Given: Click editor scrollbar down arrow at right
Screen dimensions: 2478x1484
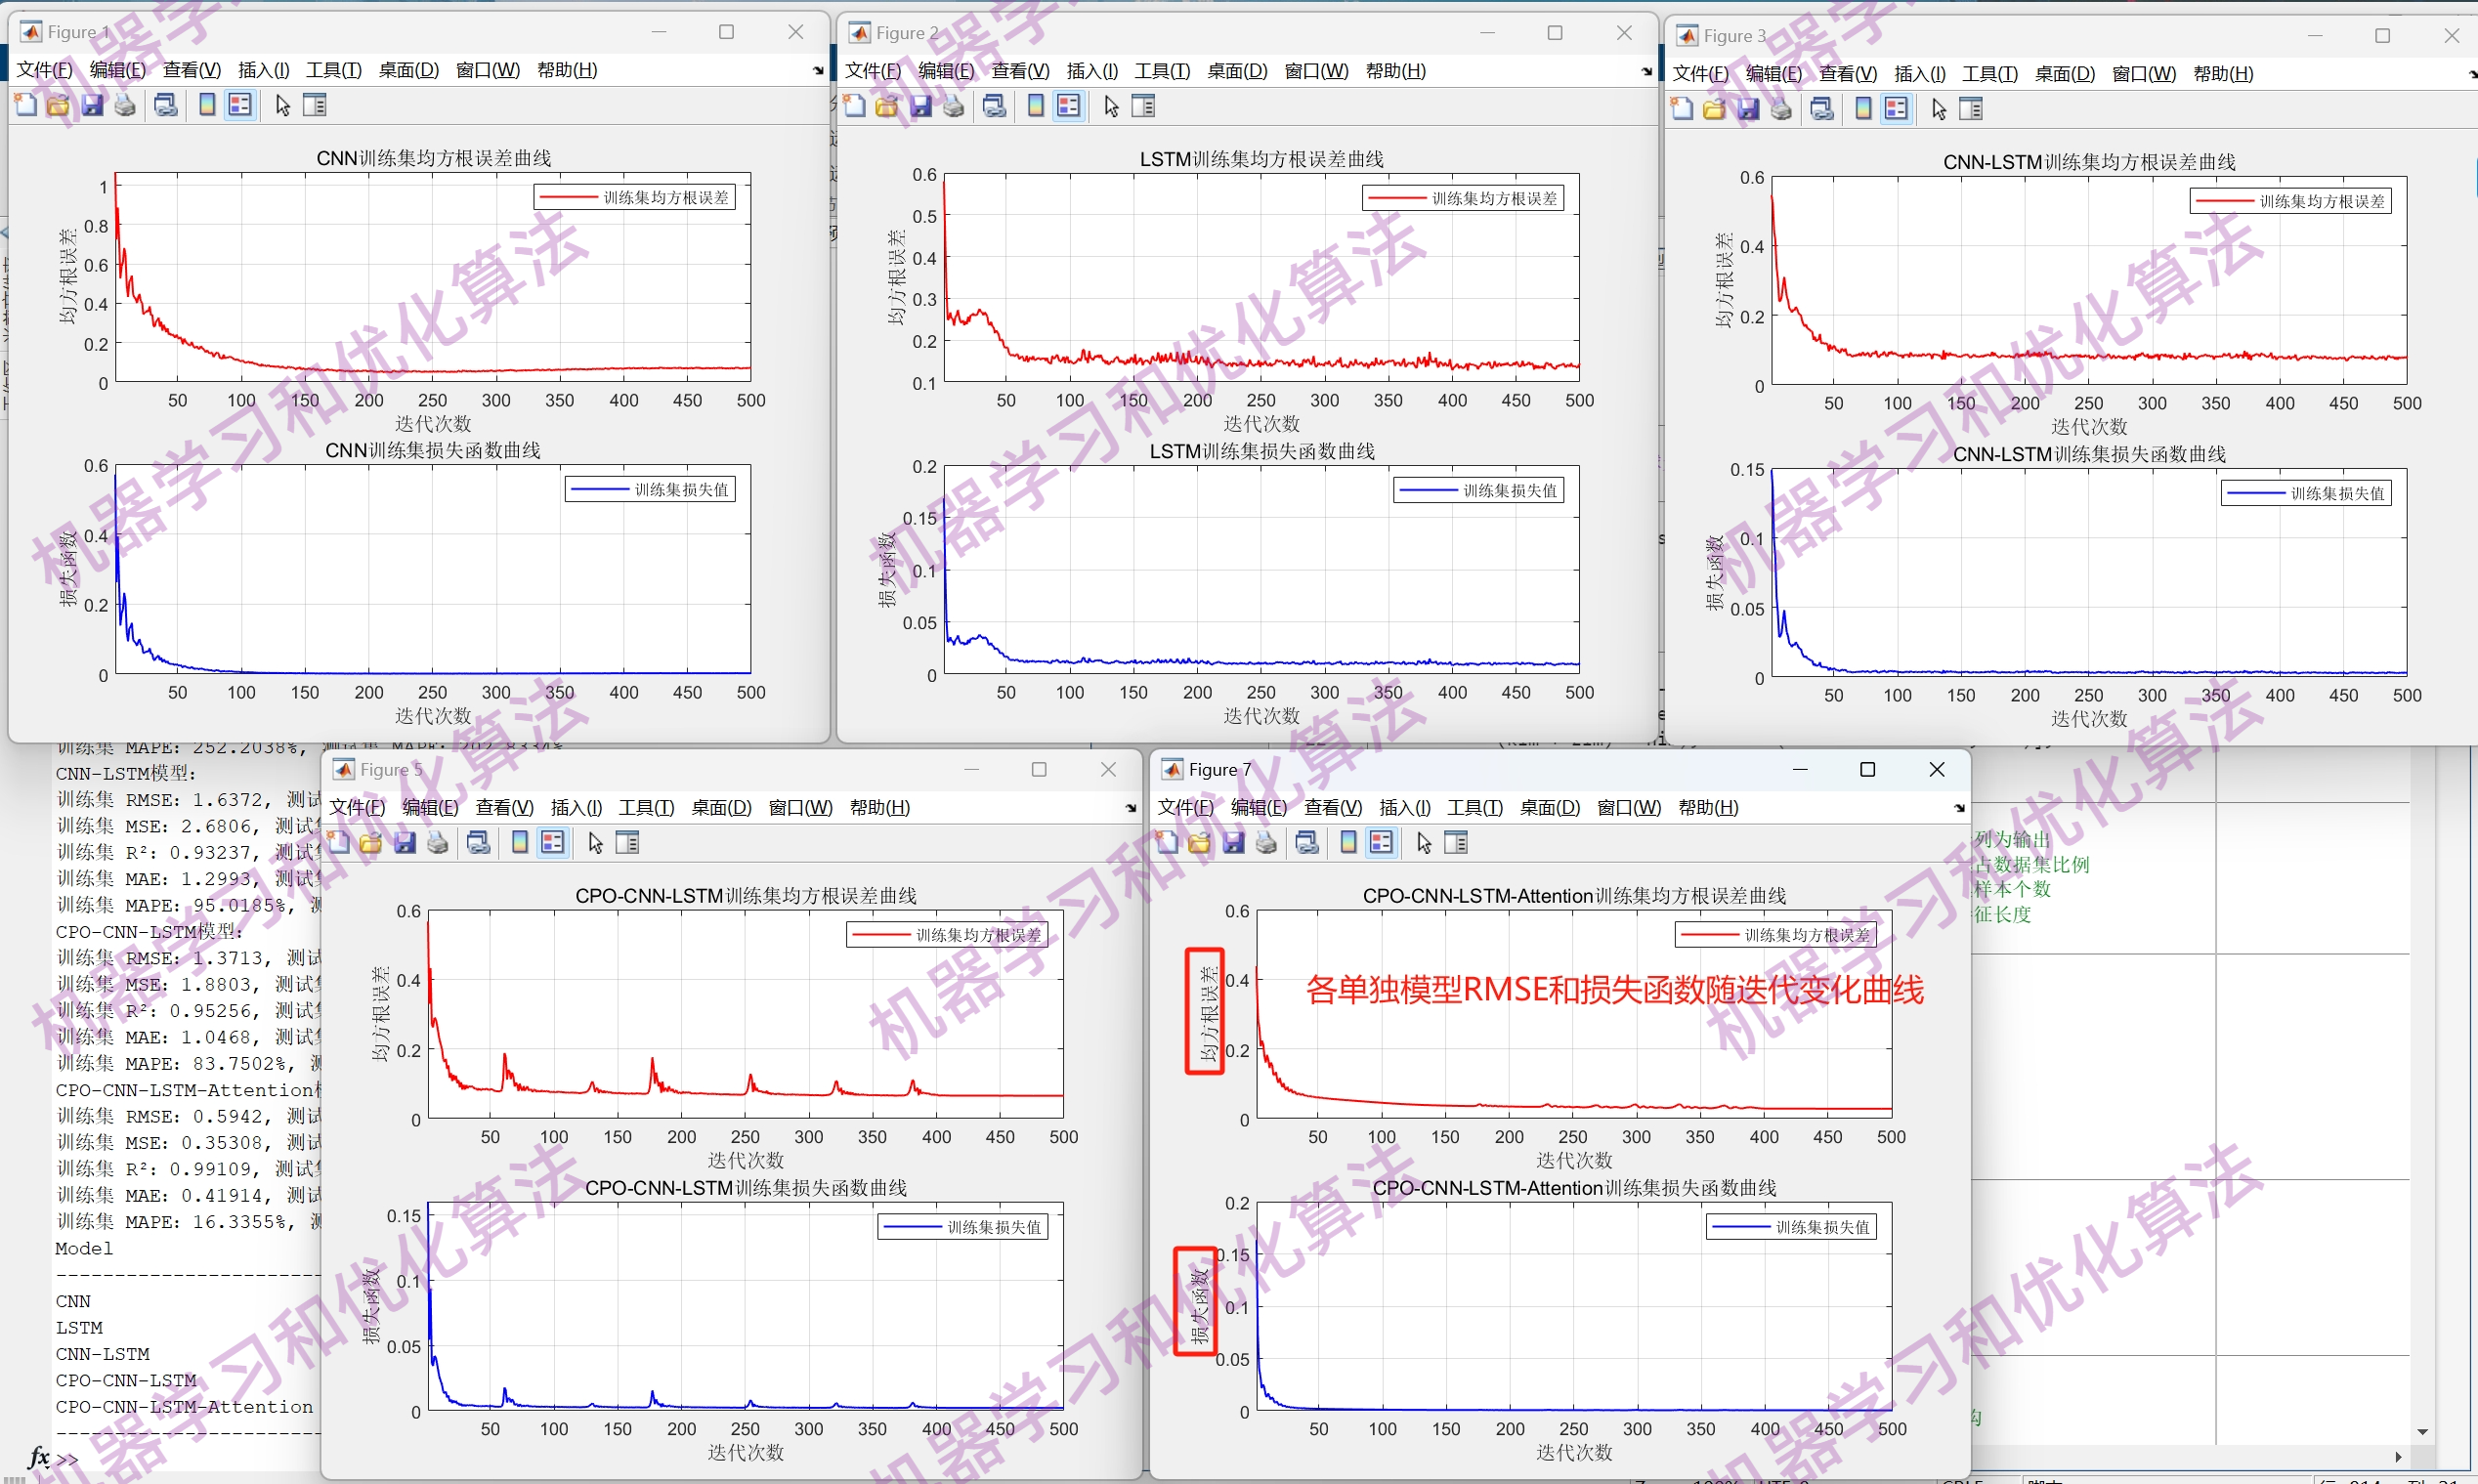Looking at the screenshot, I should pyautogui.click(x=2422, y=1432).
